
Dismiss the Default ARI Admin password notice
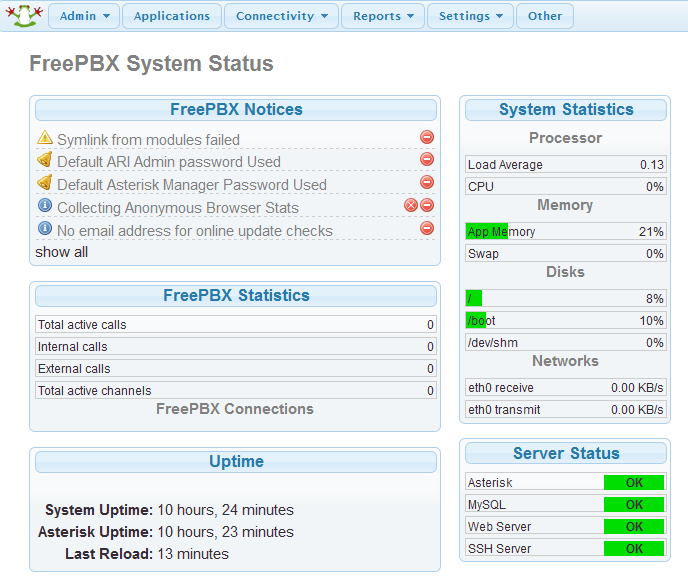[x=427, y=159]
